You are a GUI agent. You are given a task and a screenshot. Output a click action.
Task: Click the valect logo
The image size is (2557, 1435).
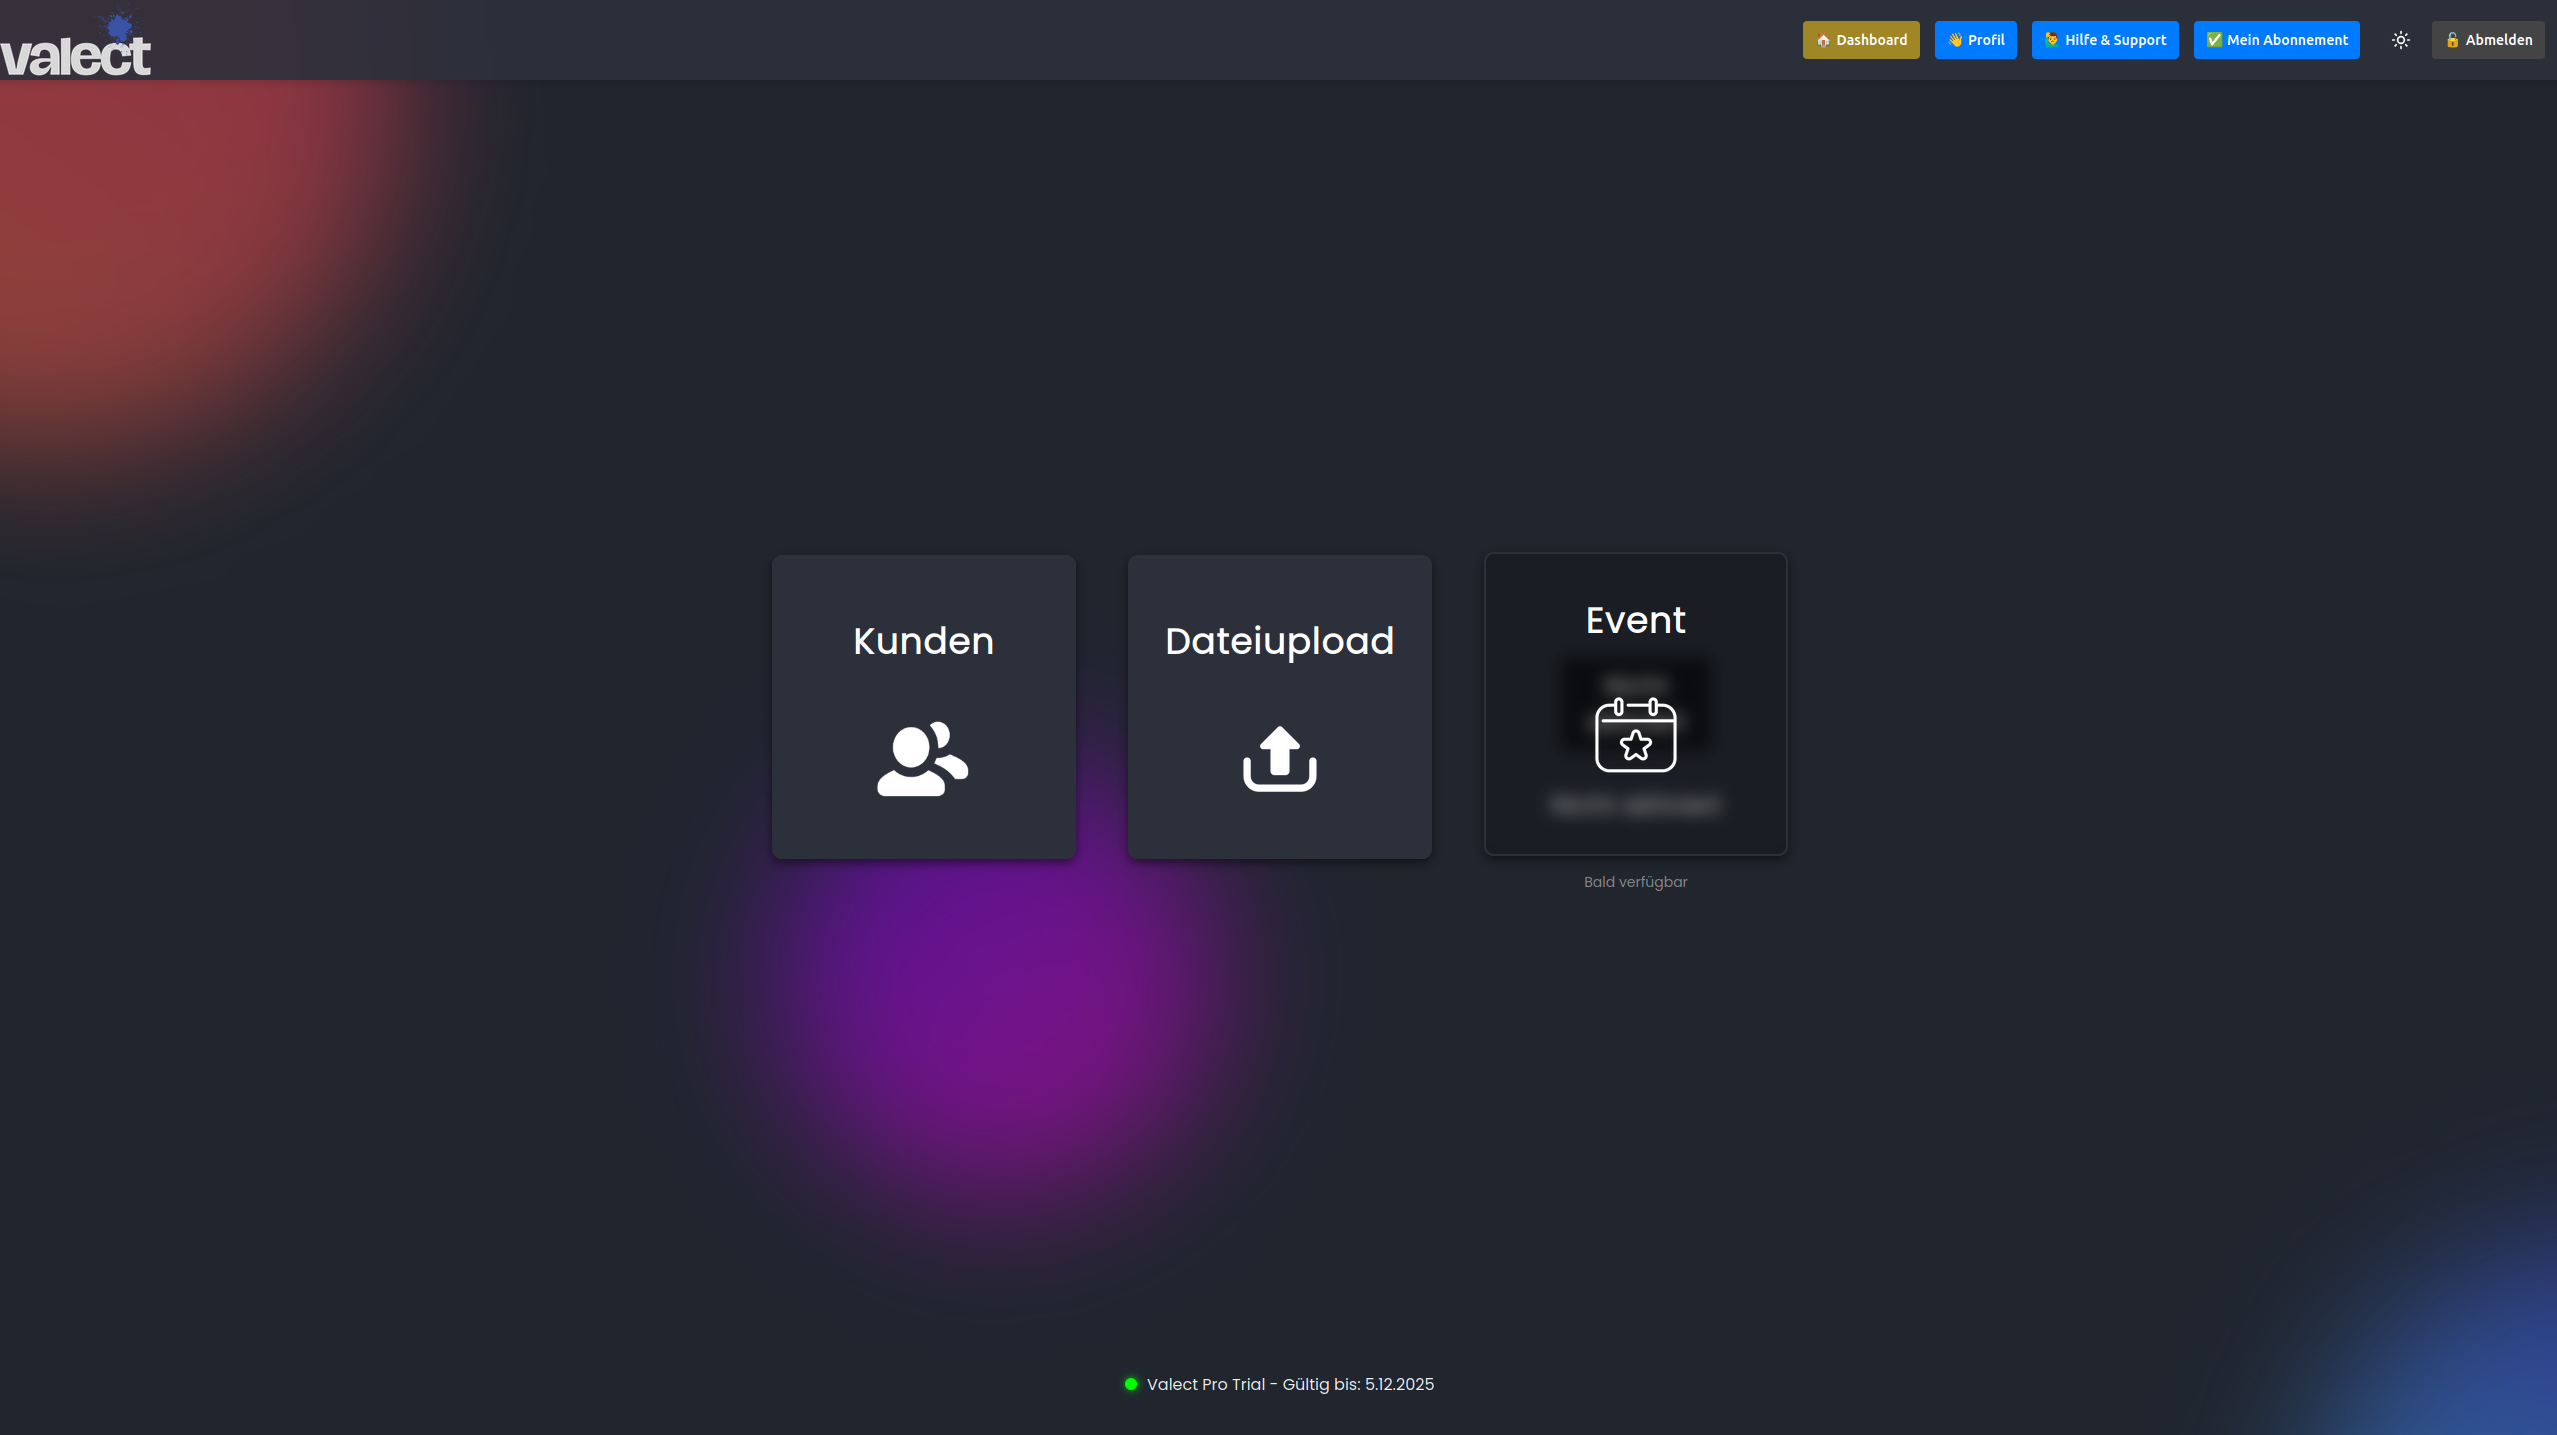pos(75,40)
